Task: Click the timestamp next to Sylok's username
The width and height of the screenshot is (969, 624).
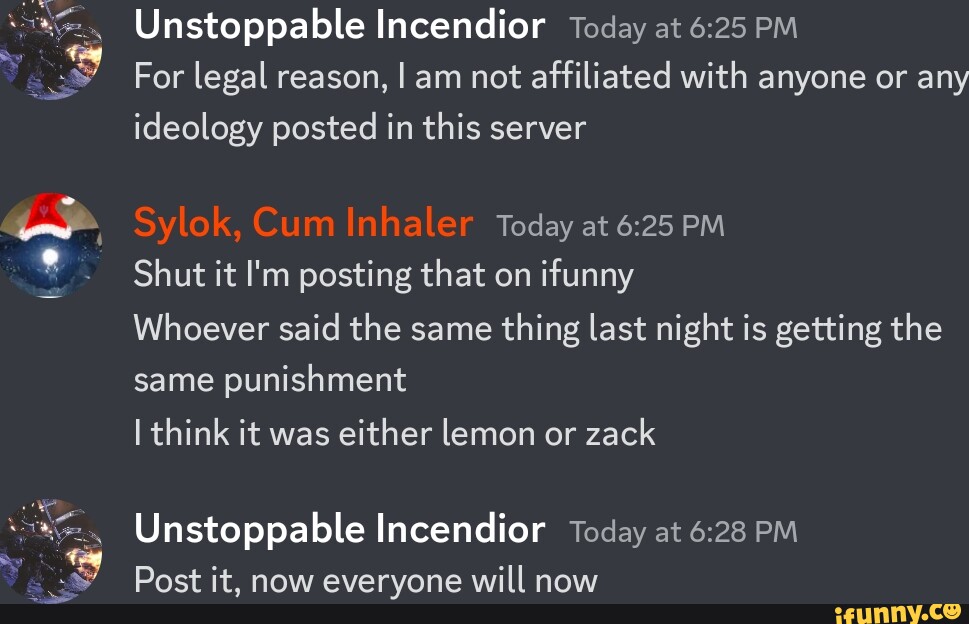Action: [x=610, y=226]
